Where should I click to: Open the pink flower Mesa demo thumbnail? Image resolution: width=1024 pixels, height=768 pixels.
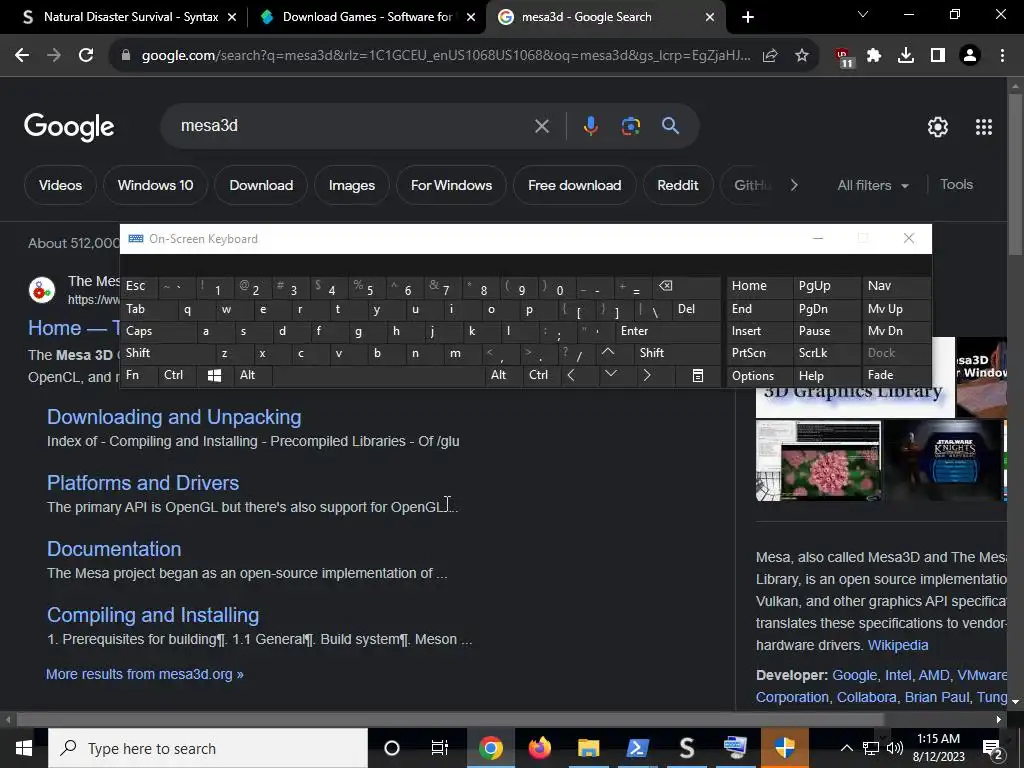818,461
